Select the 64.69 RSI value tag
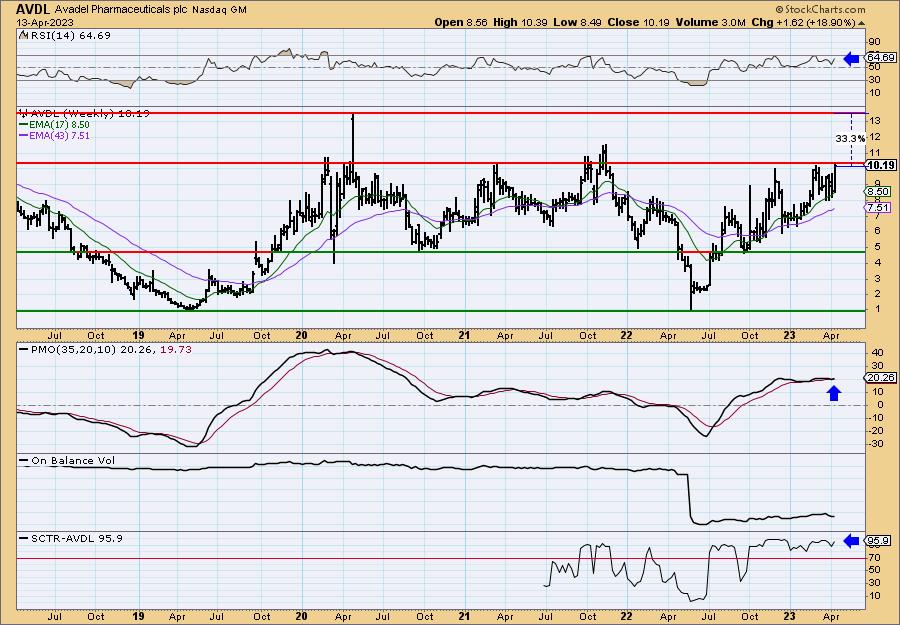The image size is (900, 625). [880, 58]
